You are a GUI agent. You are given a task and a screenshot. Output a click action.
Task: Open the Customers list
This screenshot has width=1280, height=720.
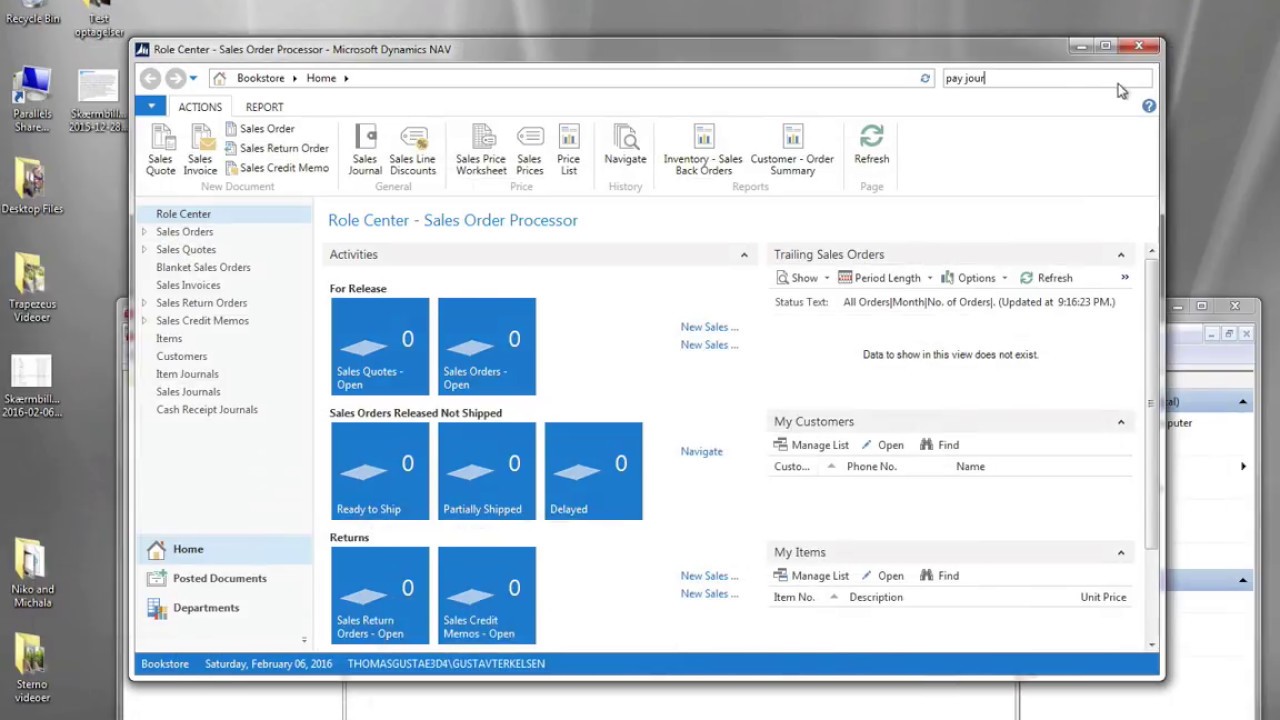click(181, 356)
